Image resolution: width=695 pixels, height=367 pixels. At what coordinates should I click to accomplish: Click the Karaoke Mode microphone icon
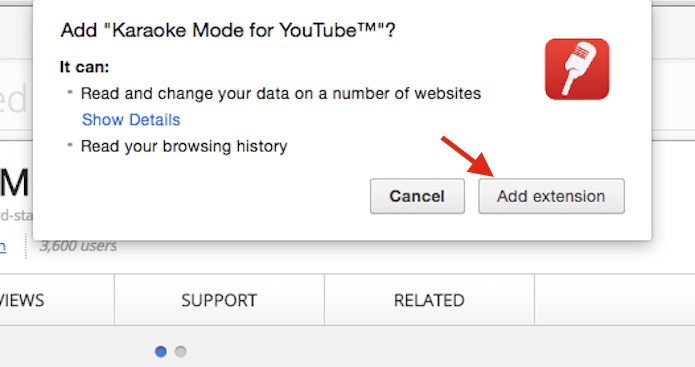coord(577,69)
